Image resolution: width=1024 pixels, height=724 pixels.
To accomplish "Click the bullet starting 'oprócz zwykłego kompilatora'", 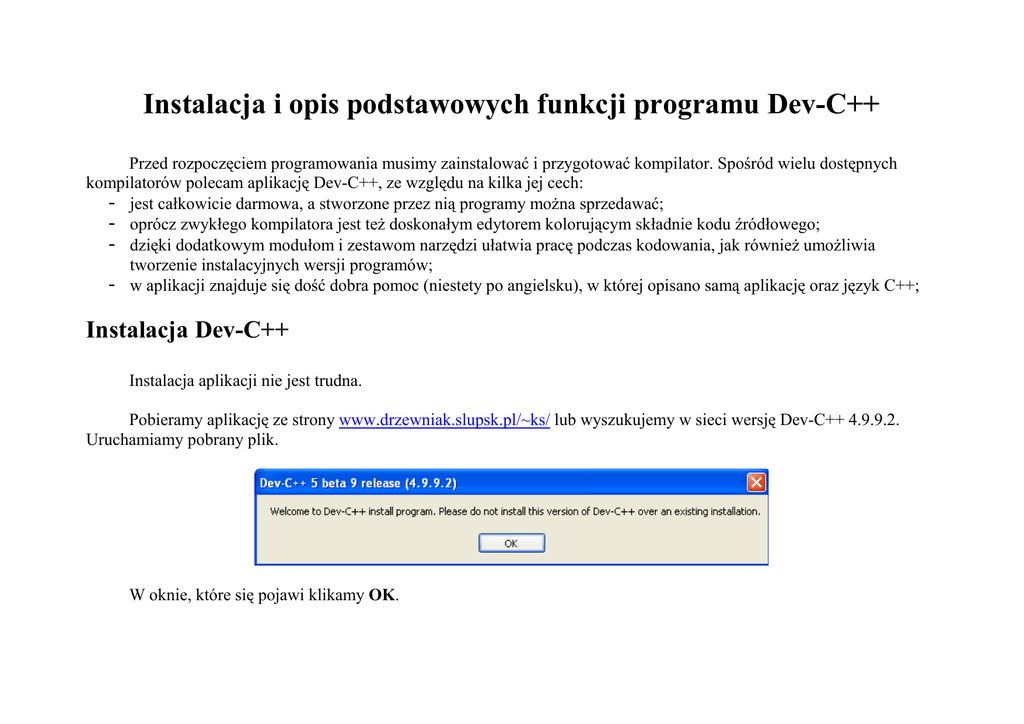I will 474,224.
